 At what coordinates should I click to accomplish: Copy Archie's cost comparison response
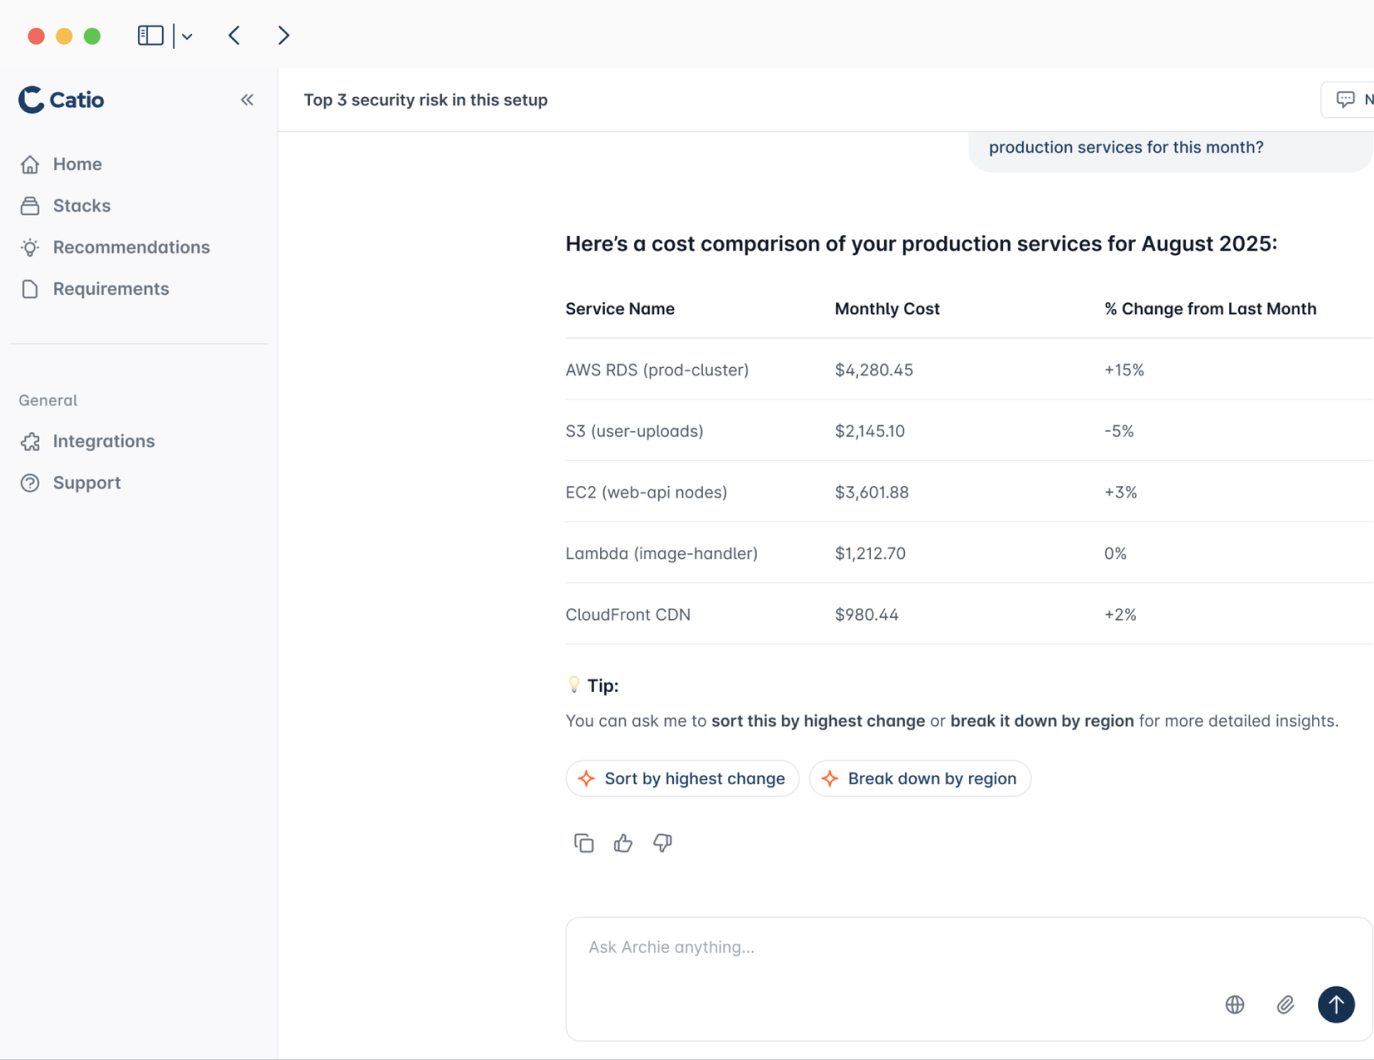pyautogui.click(x=584, y=843)
